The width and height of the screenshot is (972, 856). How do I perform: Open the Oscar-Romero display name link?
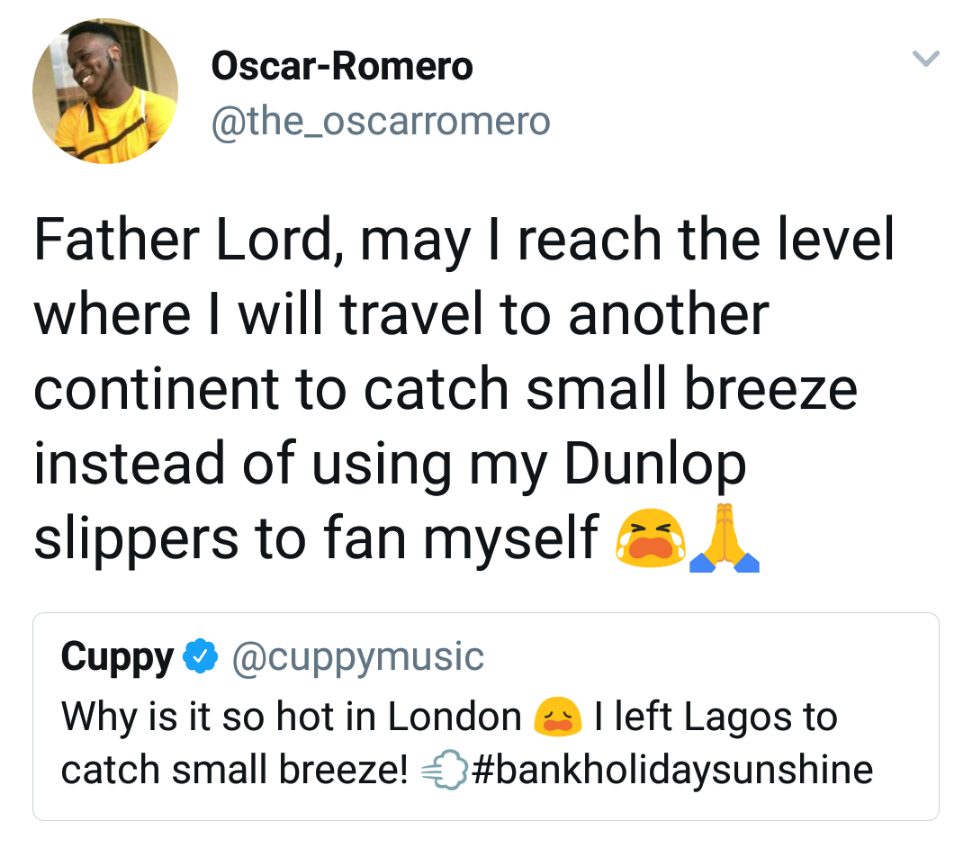pyautogui.click(x=342, y=67)
